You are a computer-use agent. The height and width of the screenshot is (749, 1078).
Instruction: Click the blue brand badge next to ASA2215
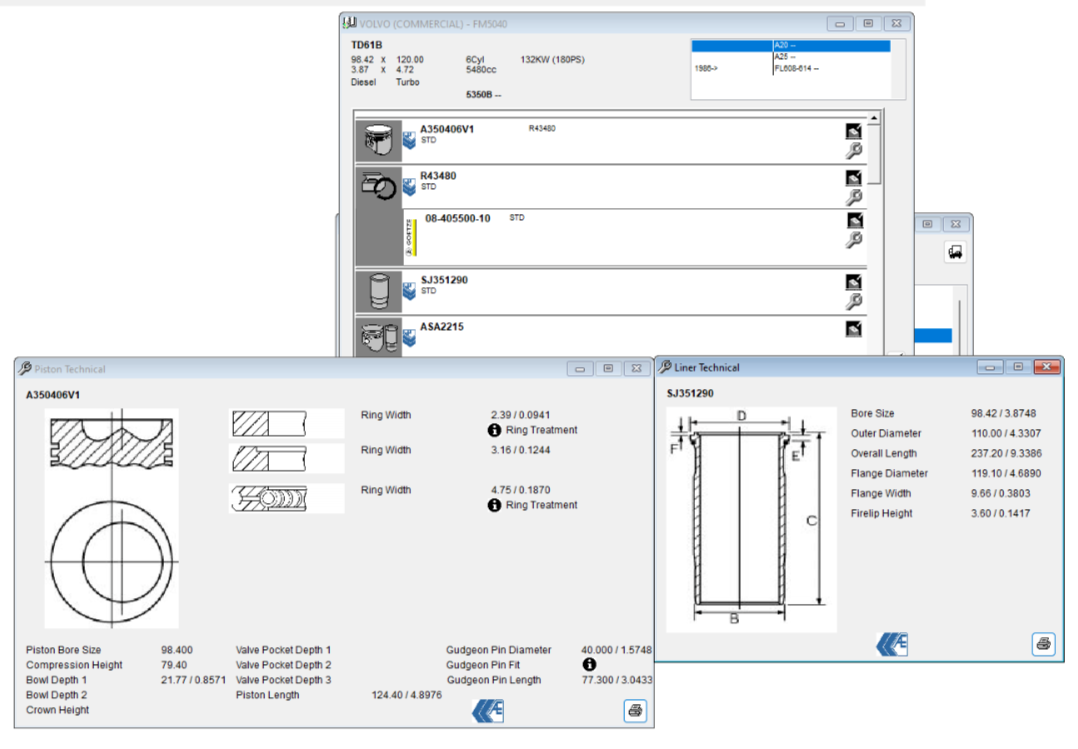point(409,338)
